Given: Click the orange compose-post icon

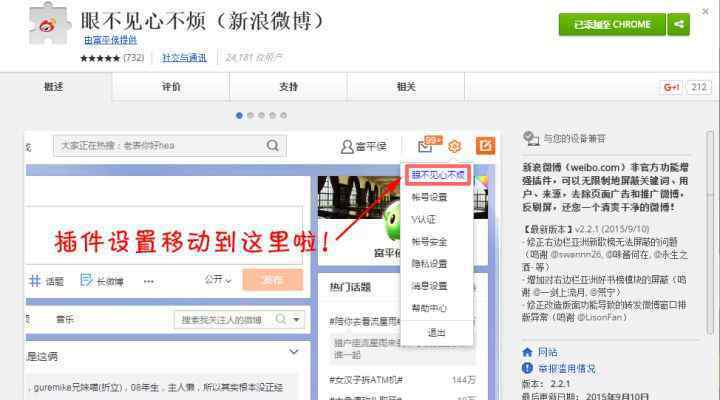Looking at the screenshot, I should [485, 146].
